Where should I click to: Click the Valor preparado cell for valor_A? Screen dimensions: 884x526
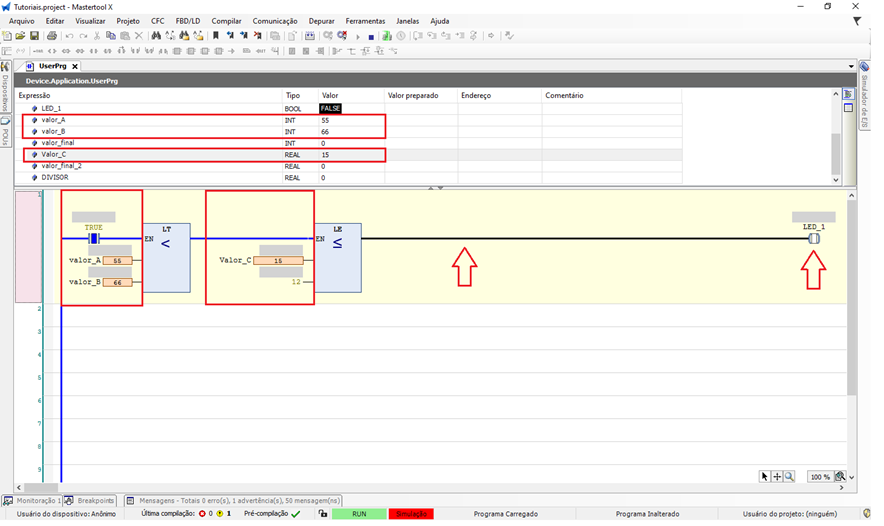pyautogui.click(x=421, y=120)
